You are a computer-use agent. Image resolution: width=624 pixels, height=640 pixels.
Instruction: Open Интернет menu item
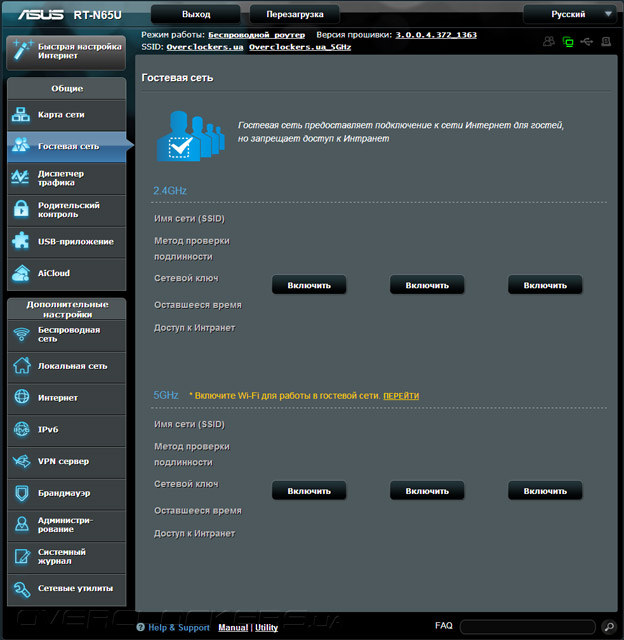coord(67,398)
